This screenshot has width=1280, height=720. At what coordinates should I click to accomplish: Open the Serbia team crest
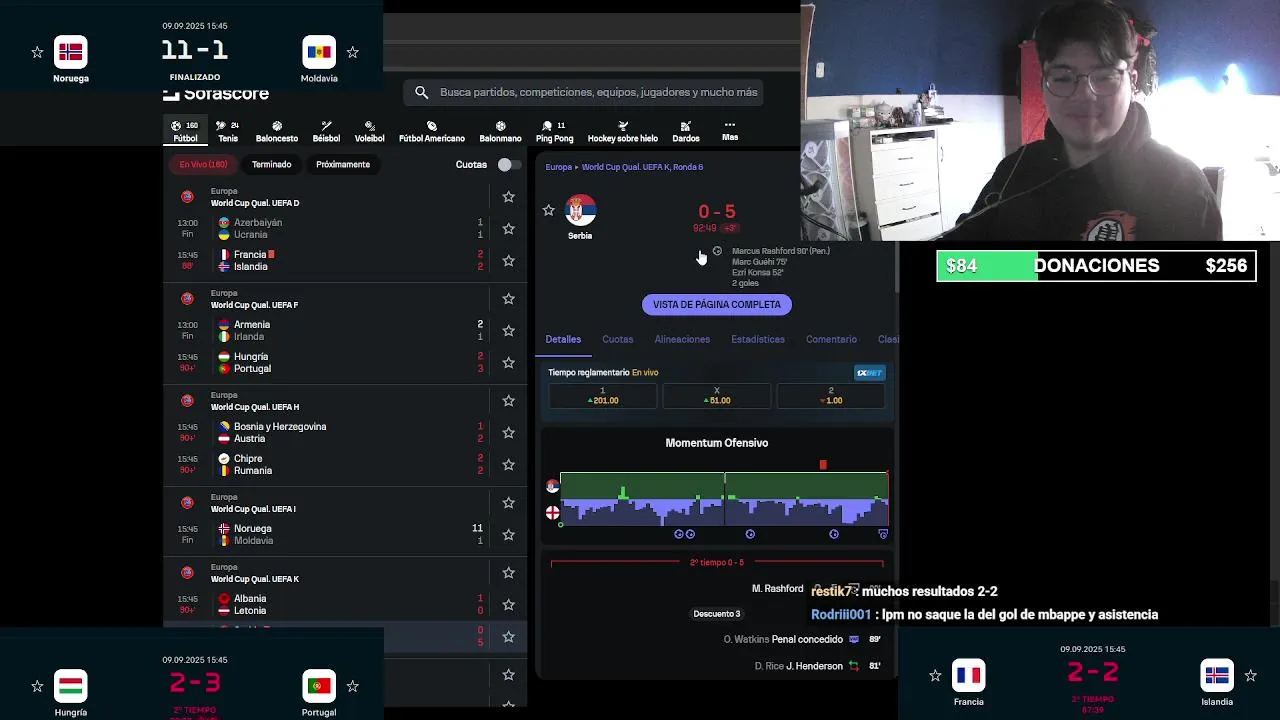pyautogui.click(x=580, y=211)
